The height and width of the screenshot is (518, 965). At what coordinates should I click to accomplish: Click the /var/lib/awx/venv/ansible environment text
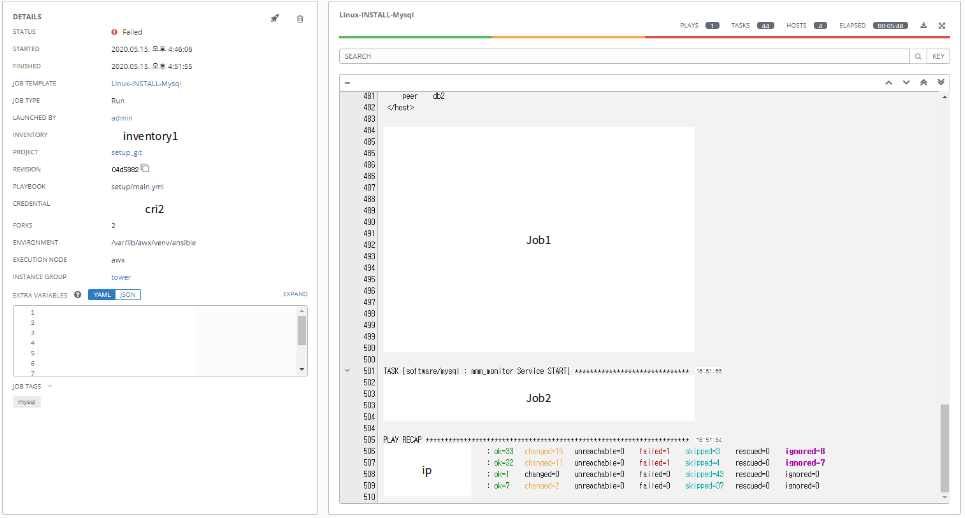coord(153,242)
